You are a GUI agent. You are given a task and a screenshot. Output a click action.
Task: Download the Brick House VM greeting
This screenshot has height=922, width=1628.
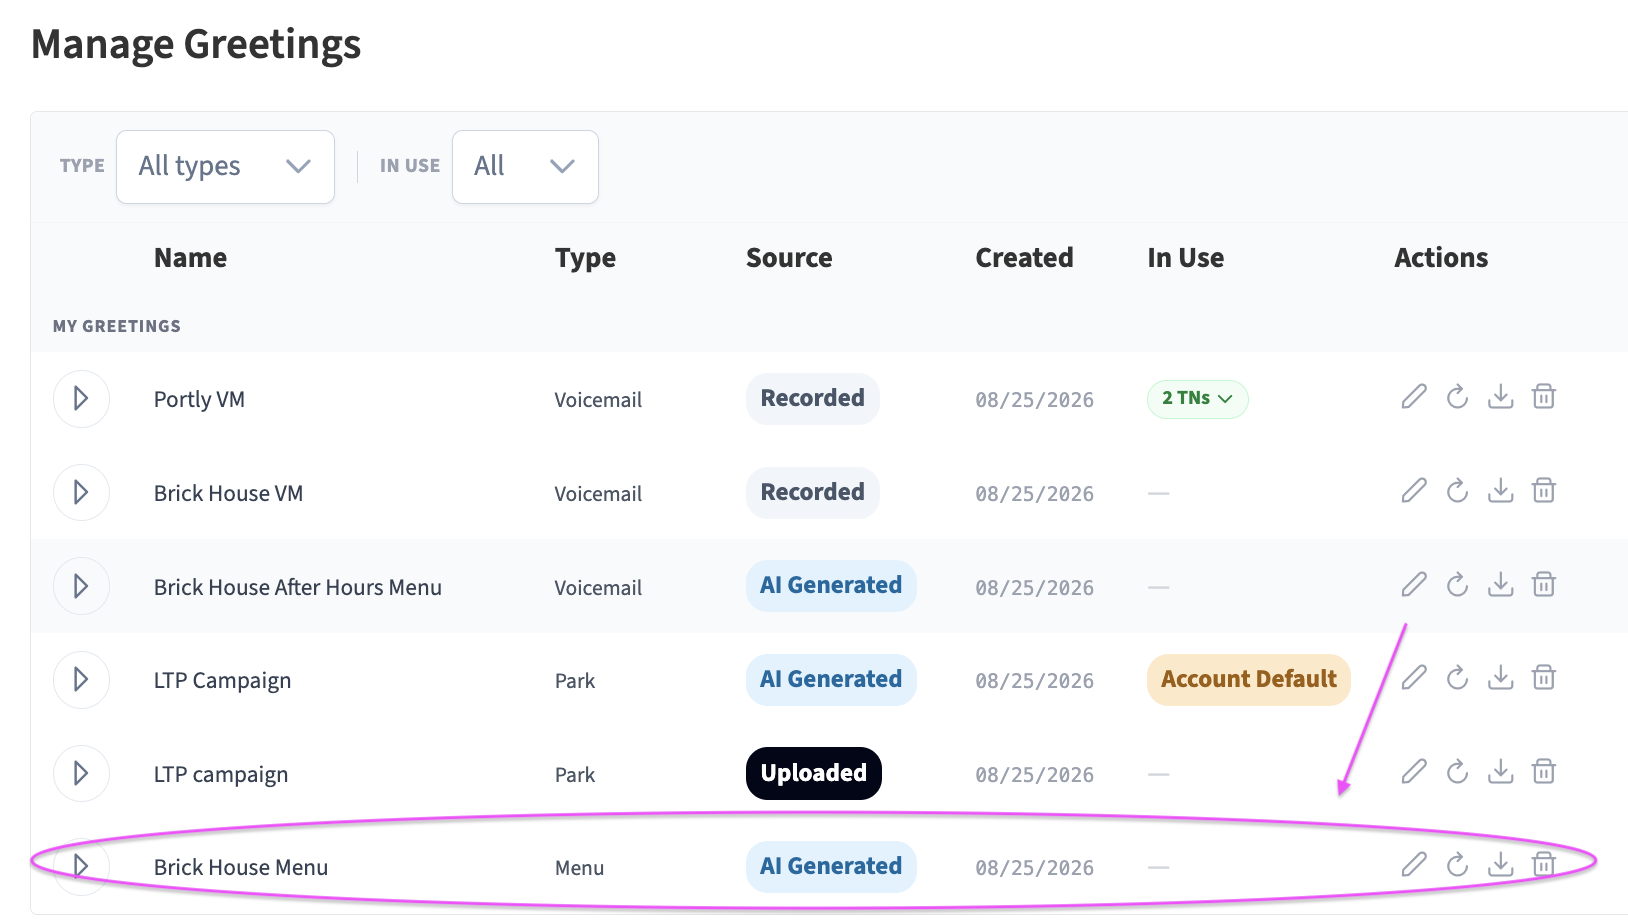pyautogui.click(x=1501, y=491)
